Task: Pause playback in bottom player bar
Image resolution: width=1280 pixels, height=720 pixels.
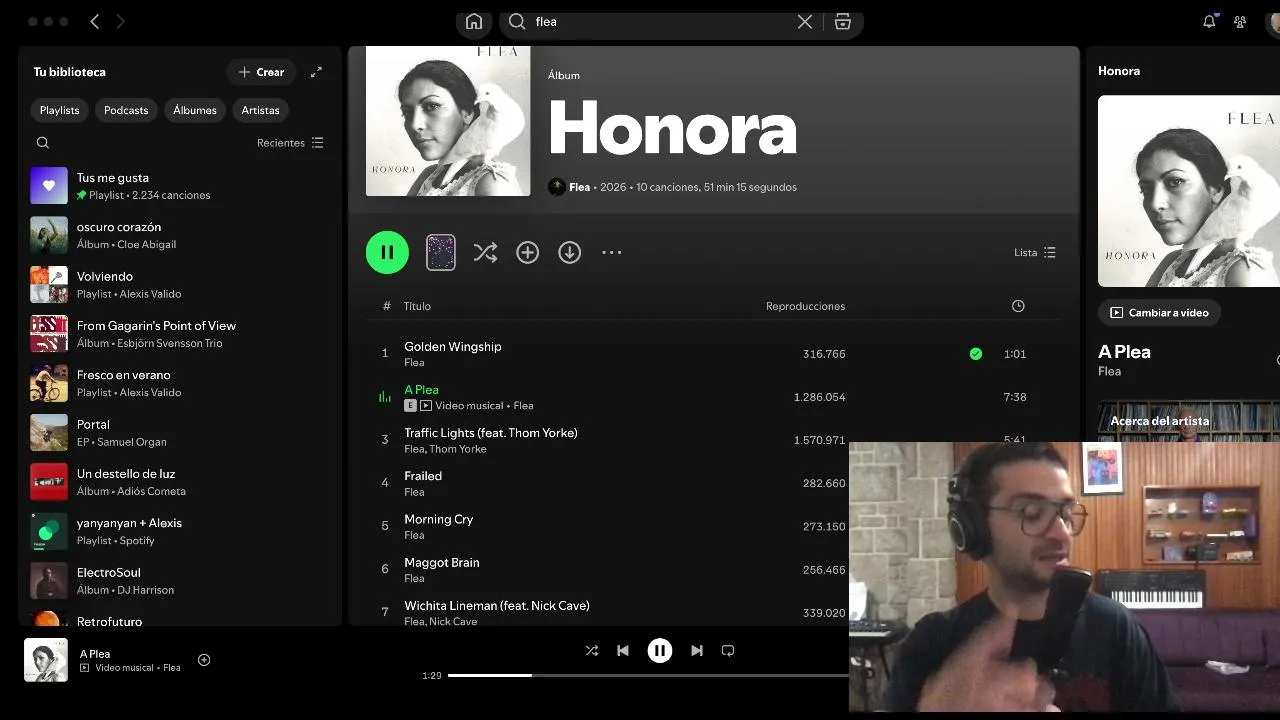Action: click(x=660, y=651)
